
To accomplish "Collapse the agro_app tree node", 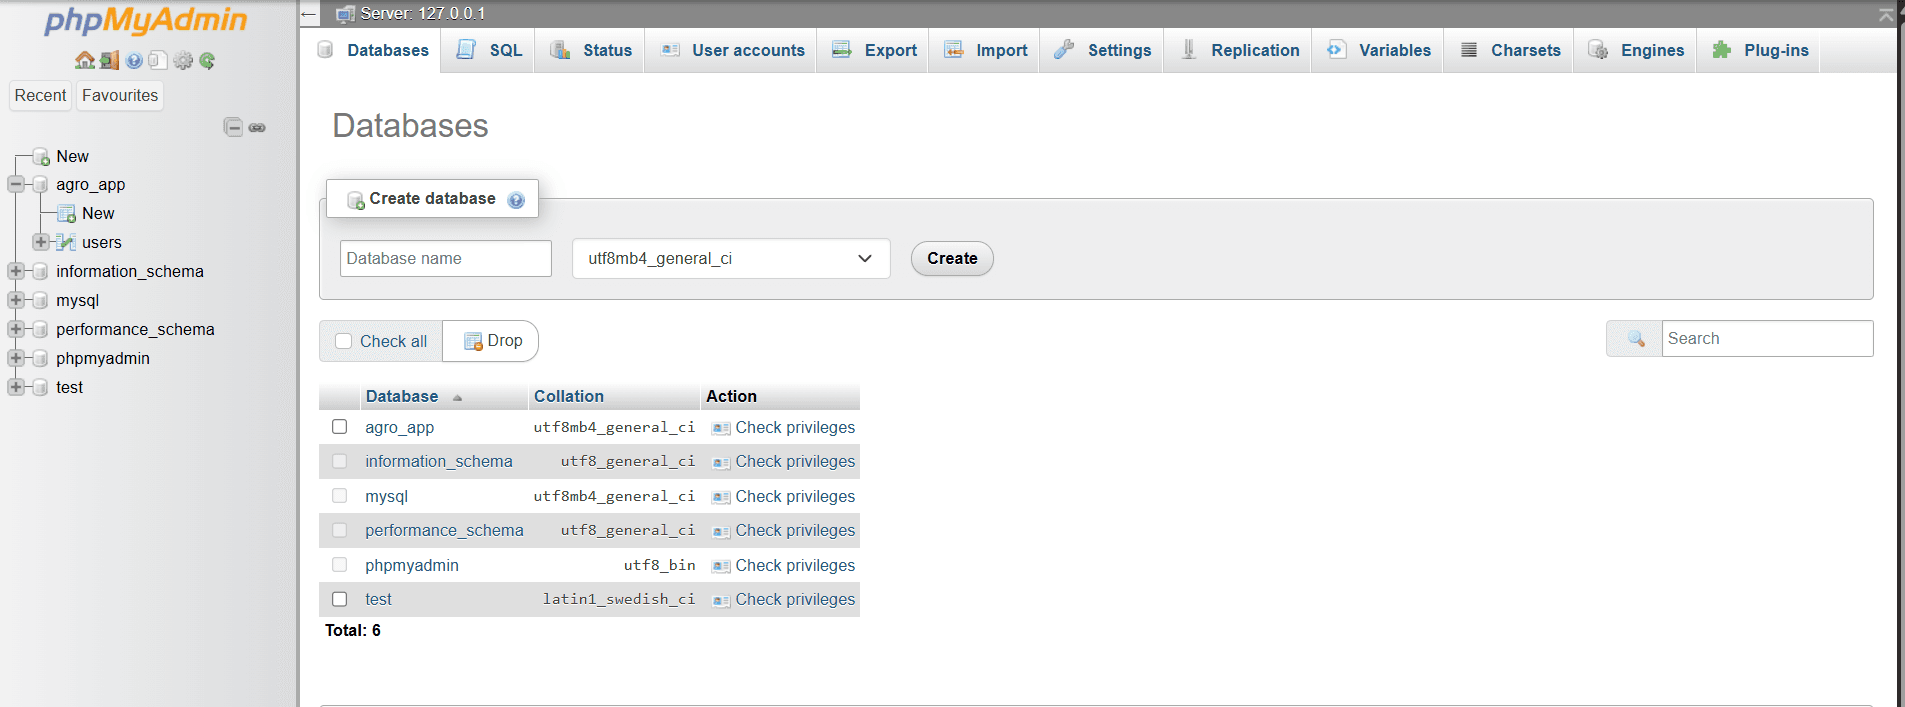I will 16,184.
